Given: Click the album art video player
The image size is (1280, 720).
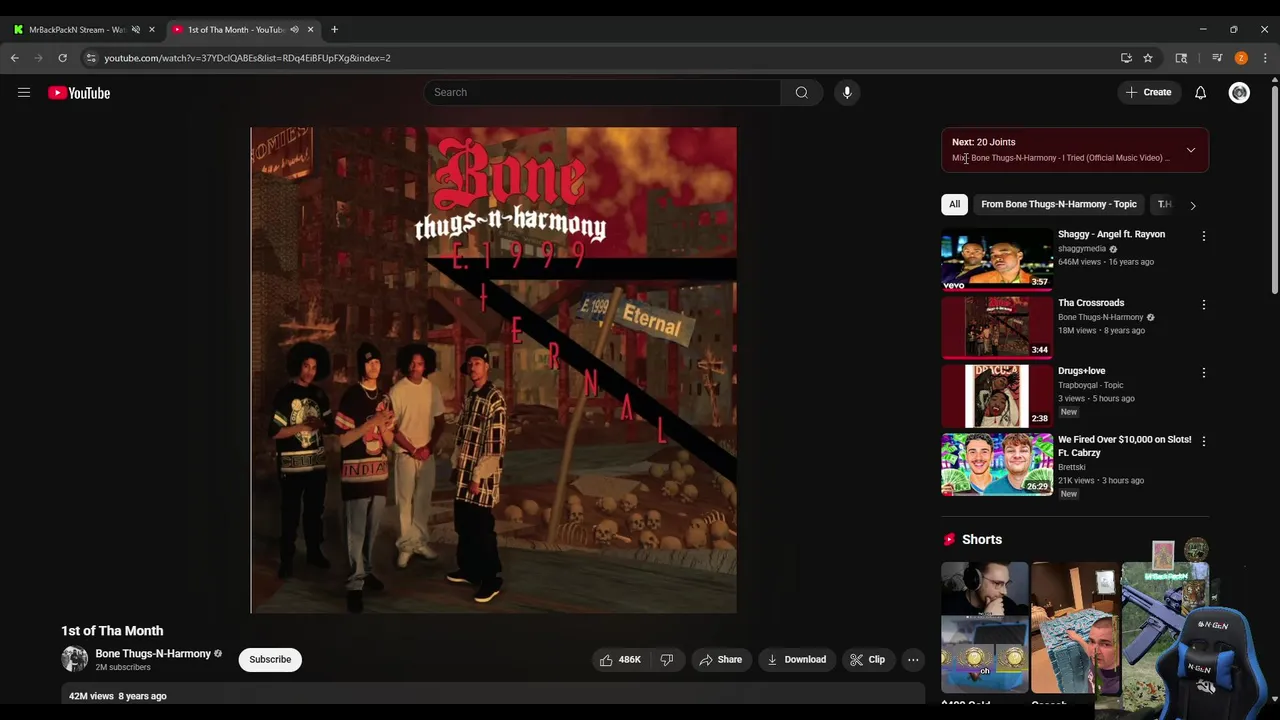Looking at the screenshot, I should tap(493, 370).
